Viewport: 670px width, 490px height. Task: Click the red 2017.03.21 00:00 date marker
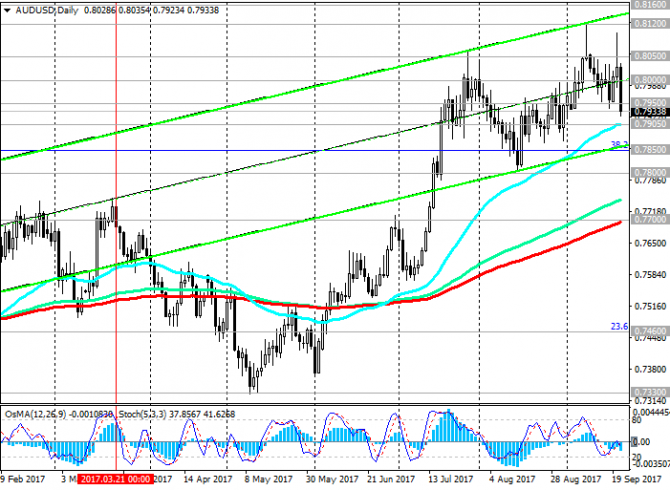click(116, 479)
